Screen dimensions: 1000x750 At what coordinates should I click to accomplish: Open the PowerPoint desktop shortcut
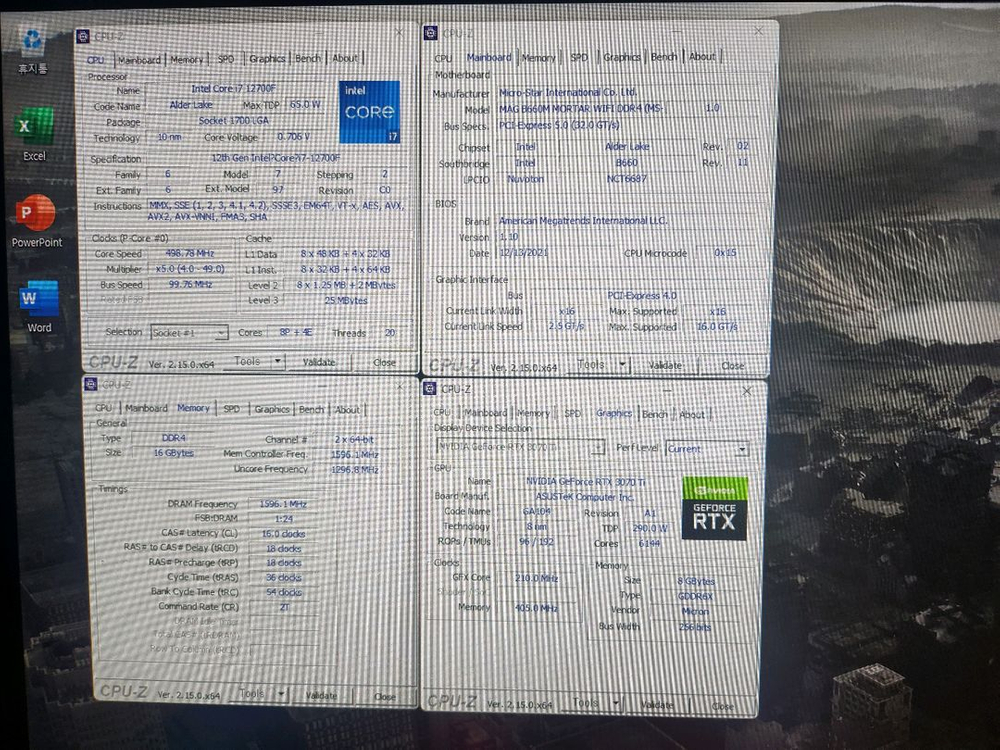click(36, 221)
